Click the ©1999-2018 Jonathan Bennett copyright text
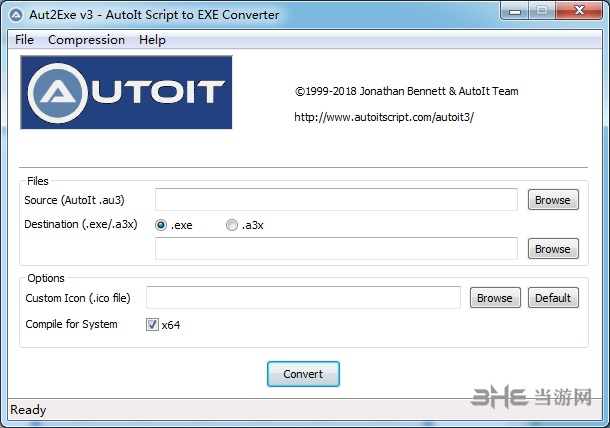 click(407, 91)
